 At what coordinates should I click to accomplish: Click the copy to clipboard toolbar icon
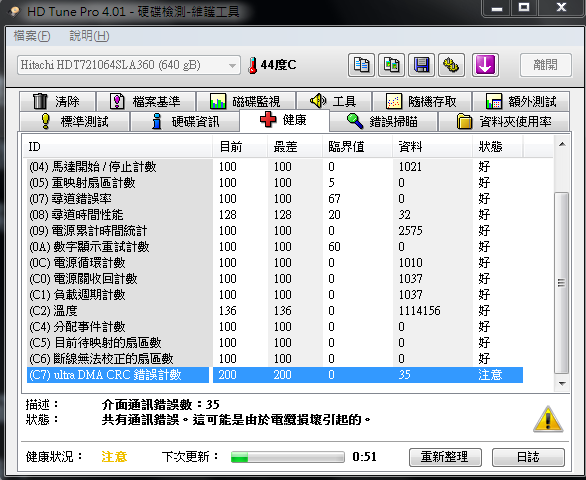tap(361, 65)
